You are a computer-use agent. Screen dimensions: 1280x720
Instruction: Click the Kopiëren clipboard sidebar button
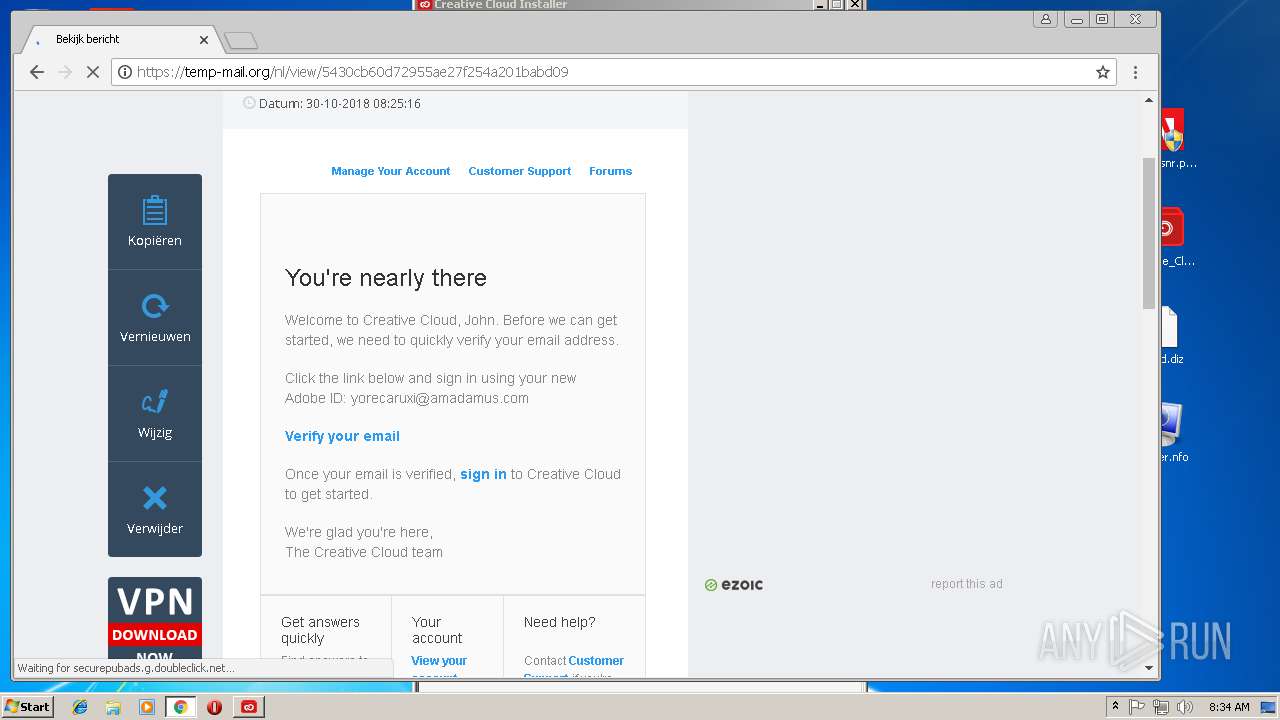coord(155,222)
